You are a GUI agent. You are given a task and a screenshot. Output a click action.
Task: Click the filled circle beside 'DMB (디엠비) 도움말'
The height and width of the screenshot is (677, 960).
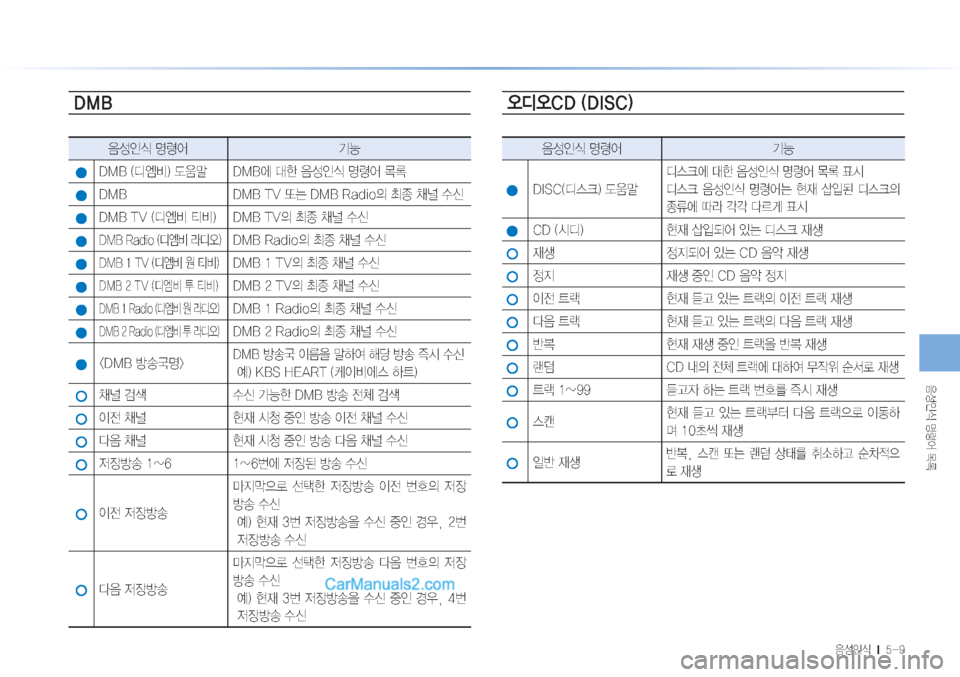[x=81, y=173]
